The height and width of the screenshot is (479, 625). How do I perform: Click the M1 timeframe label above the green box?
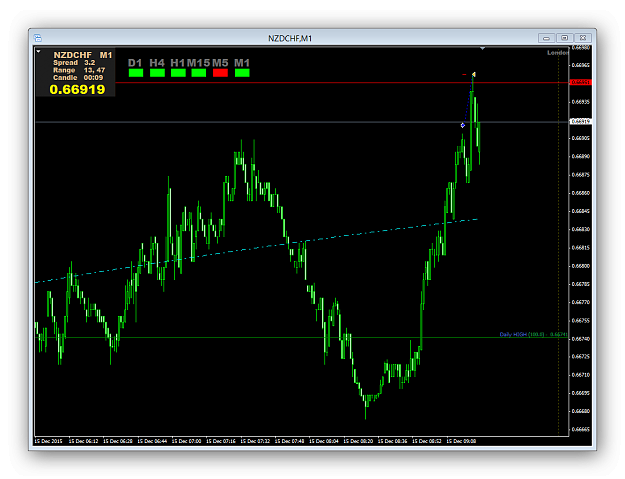[x=242, y=63]
